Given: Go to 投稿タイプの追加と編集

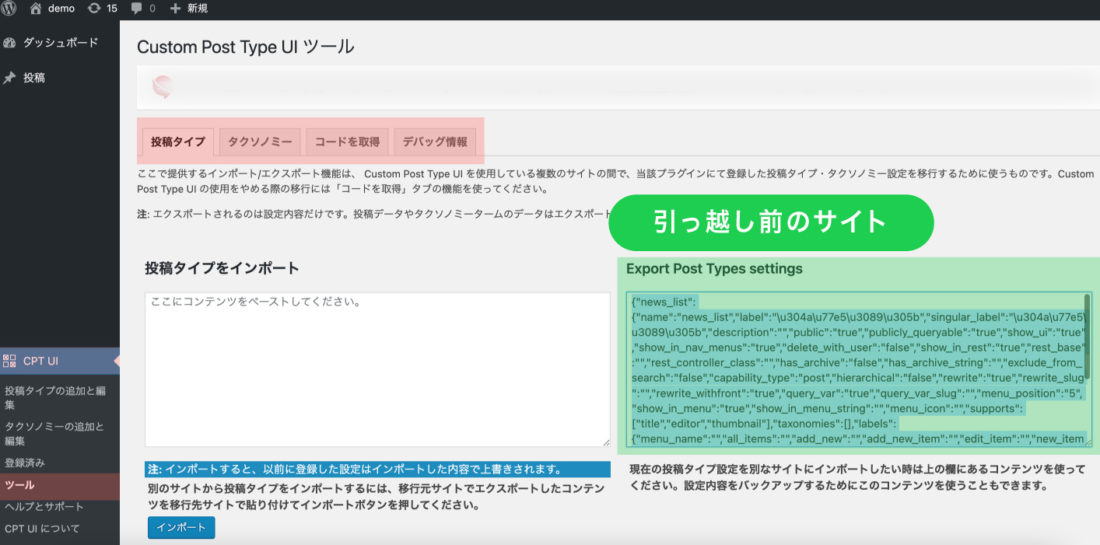Looking at the screenshot, I should point(54,398).
